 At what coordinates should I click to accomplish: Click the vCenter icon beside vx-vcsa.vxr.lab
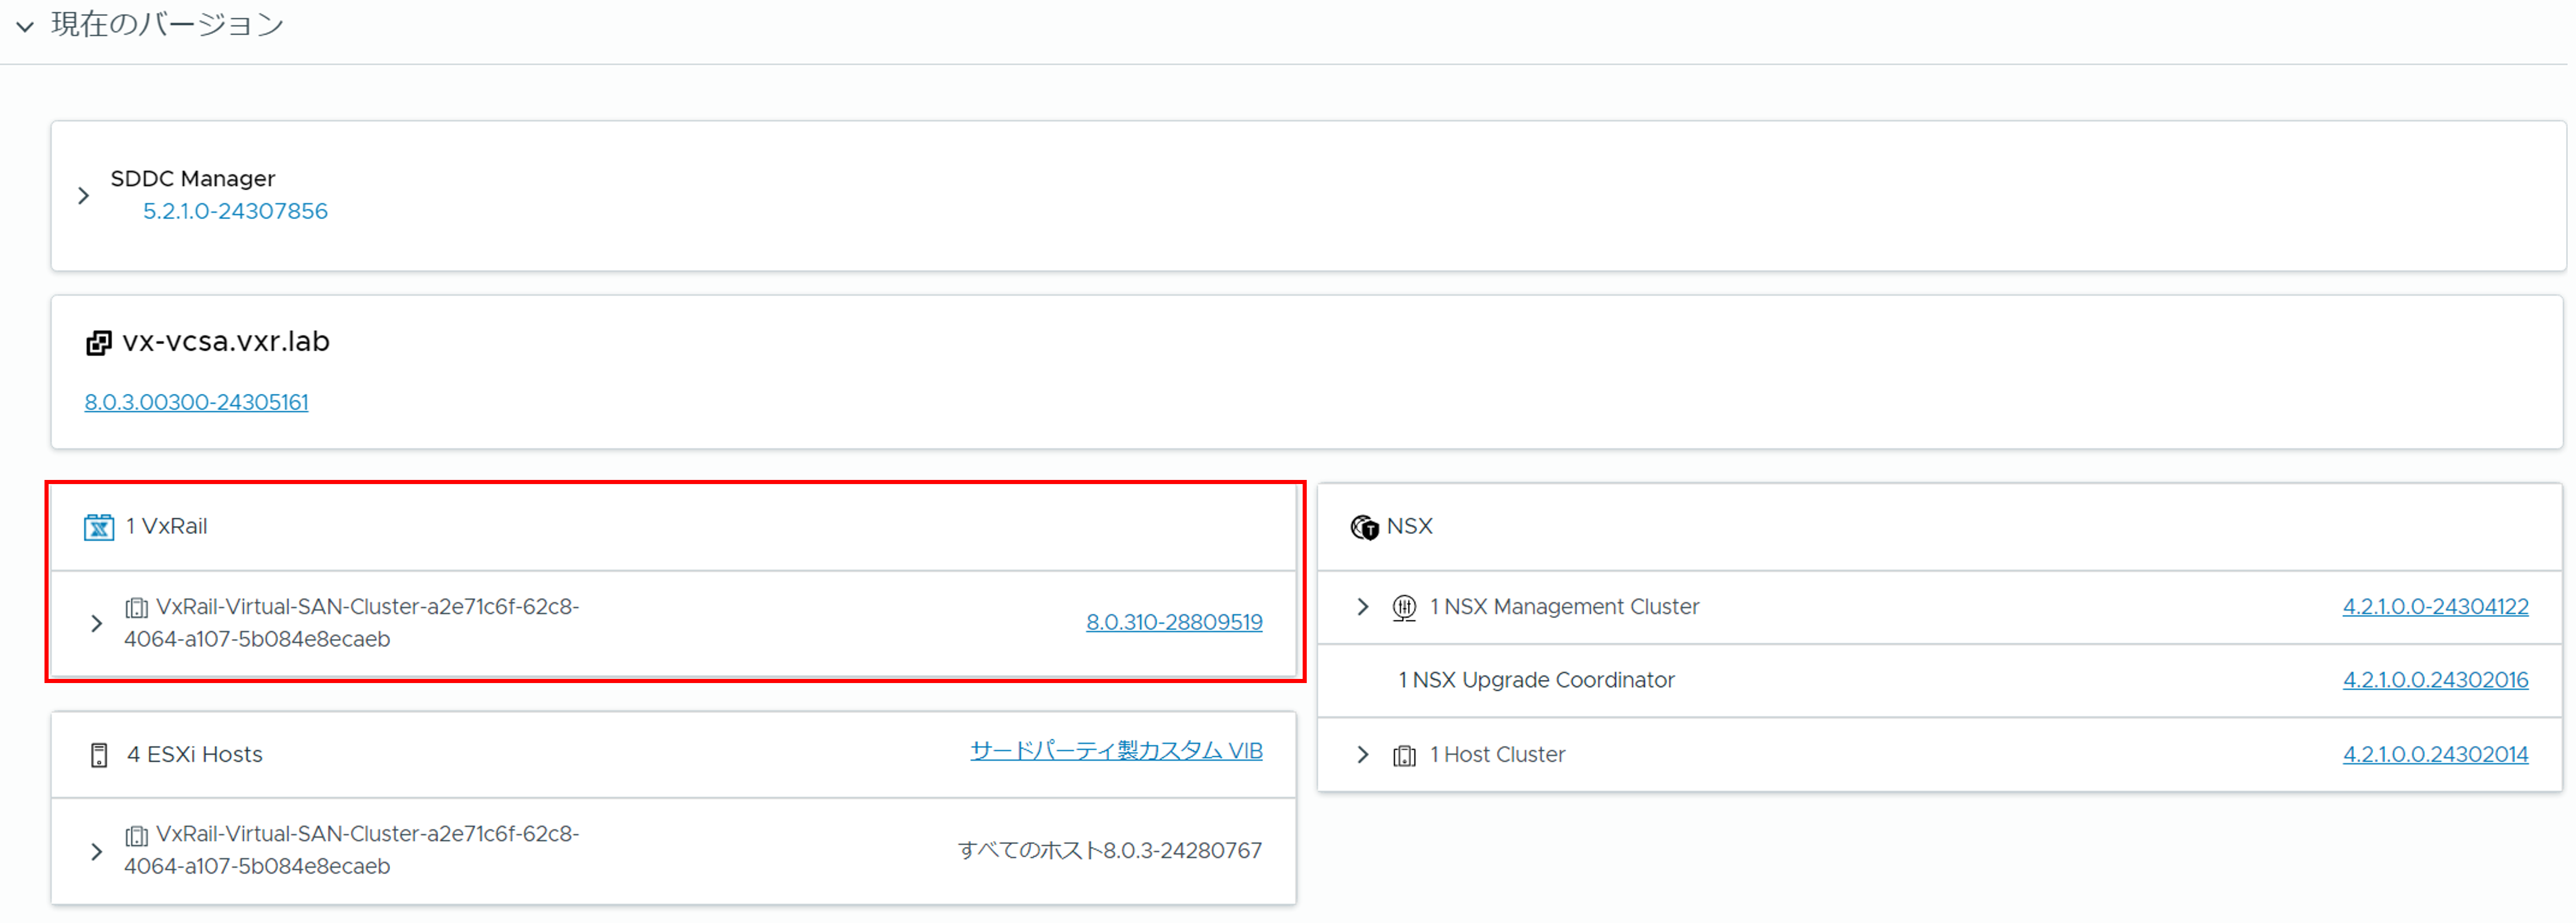coord(98,343)
